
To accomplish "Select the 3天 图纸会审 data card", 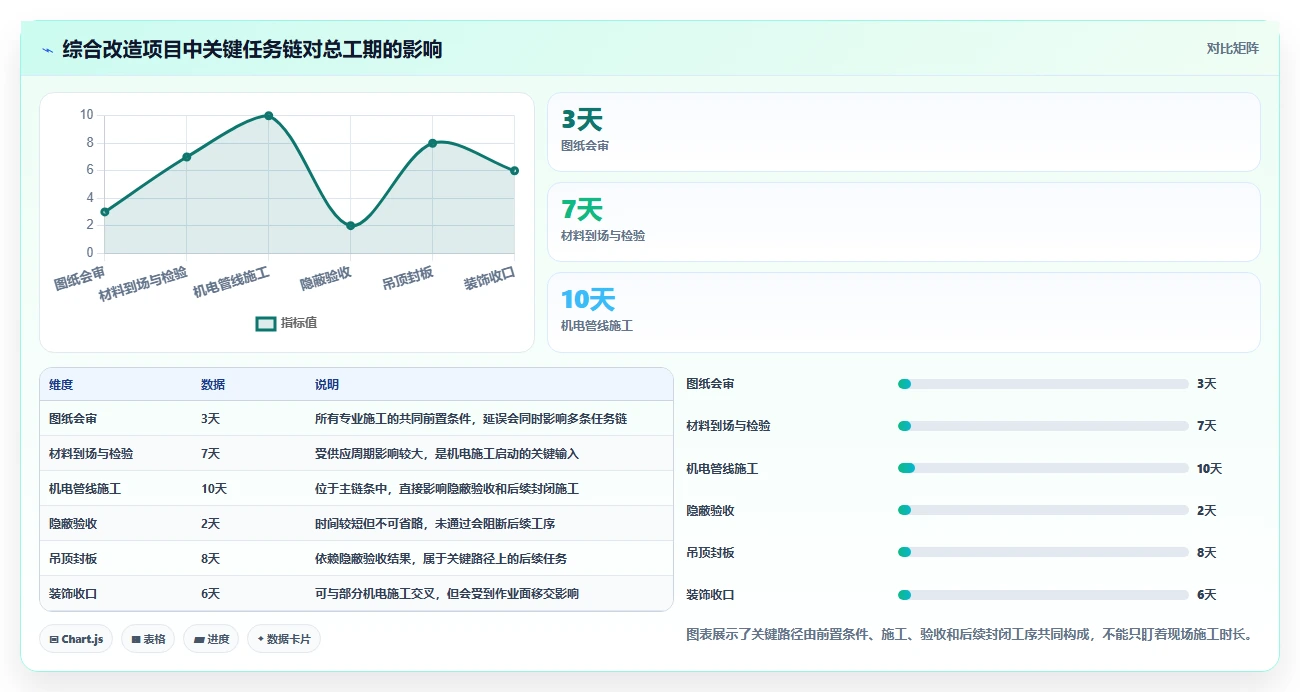I will [904, 132].
